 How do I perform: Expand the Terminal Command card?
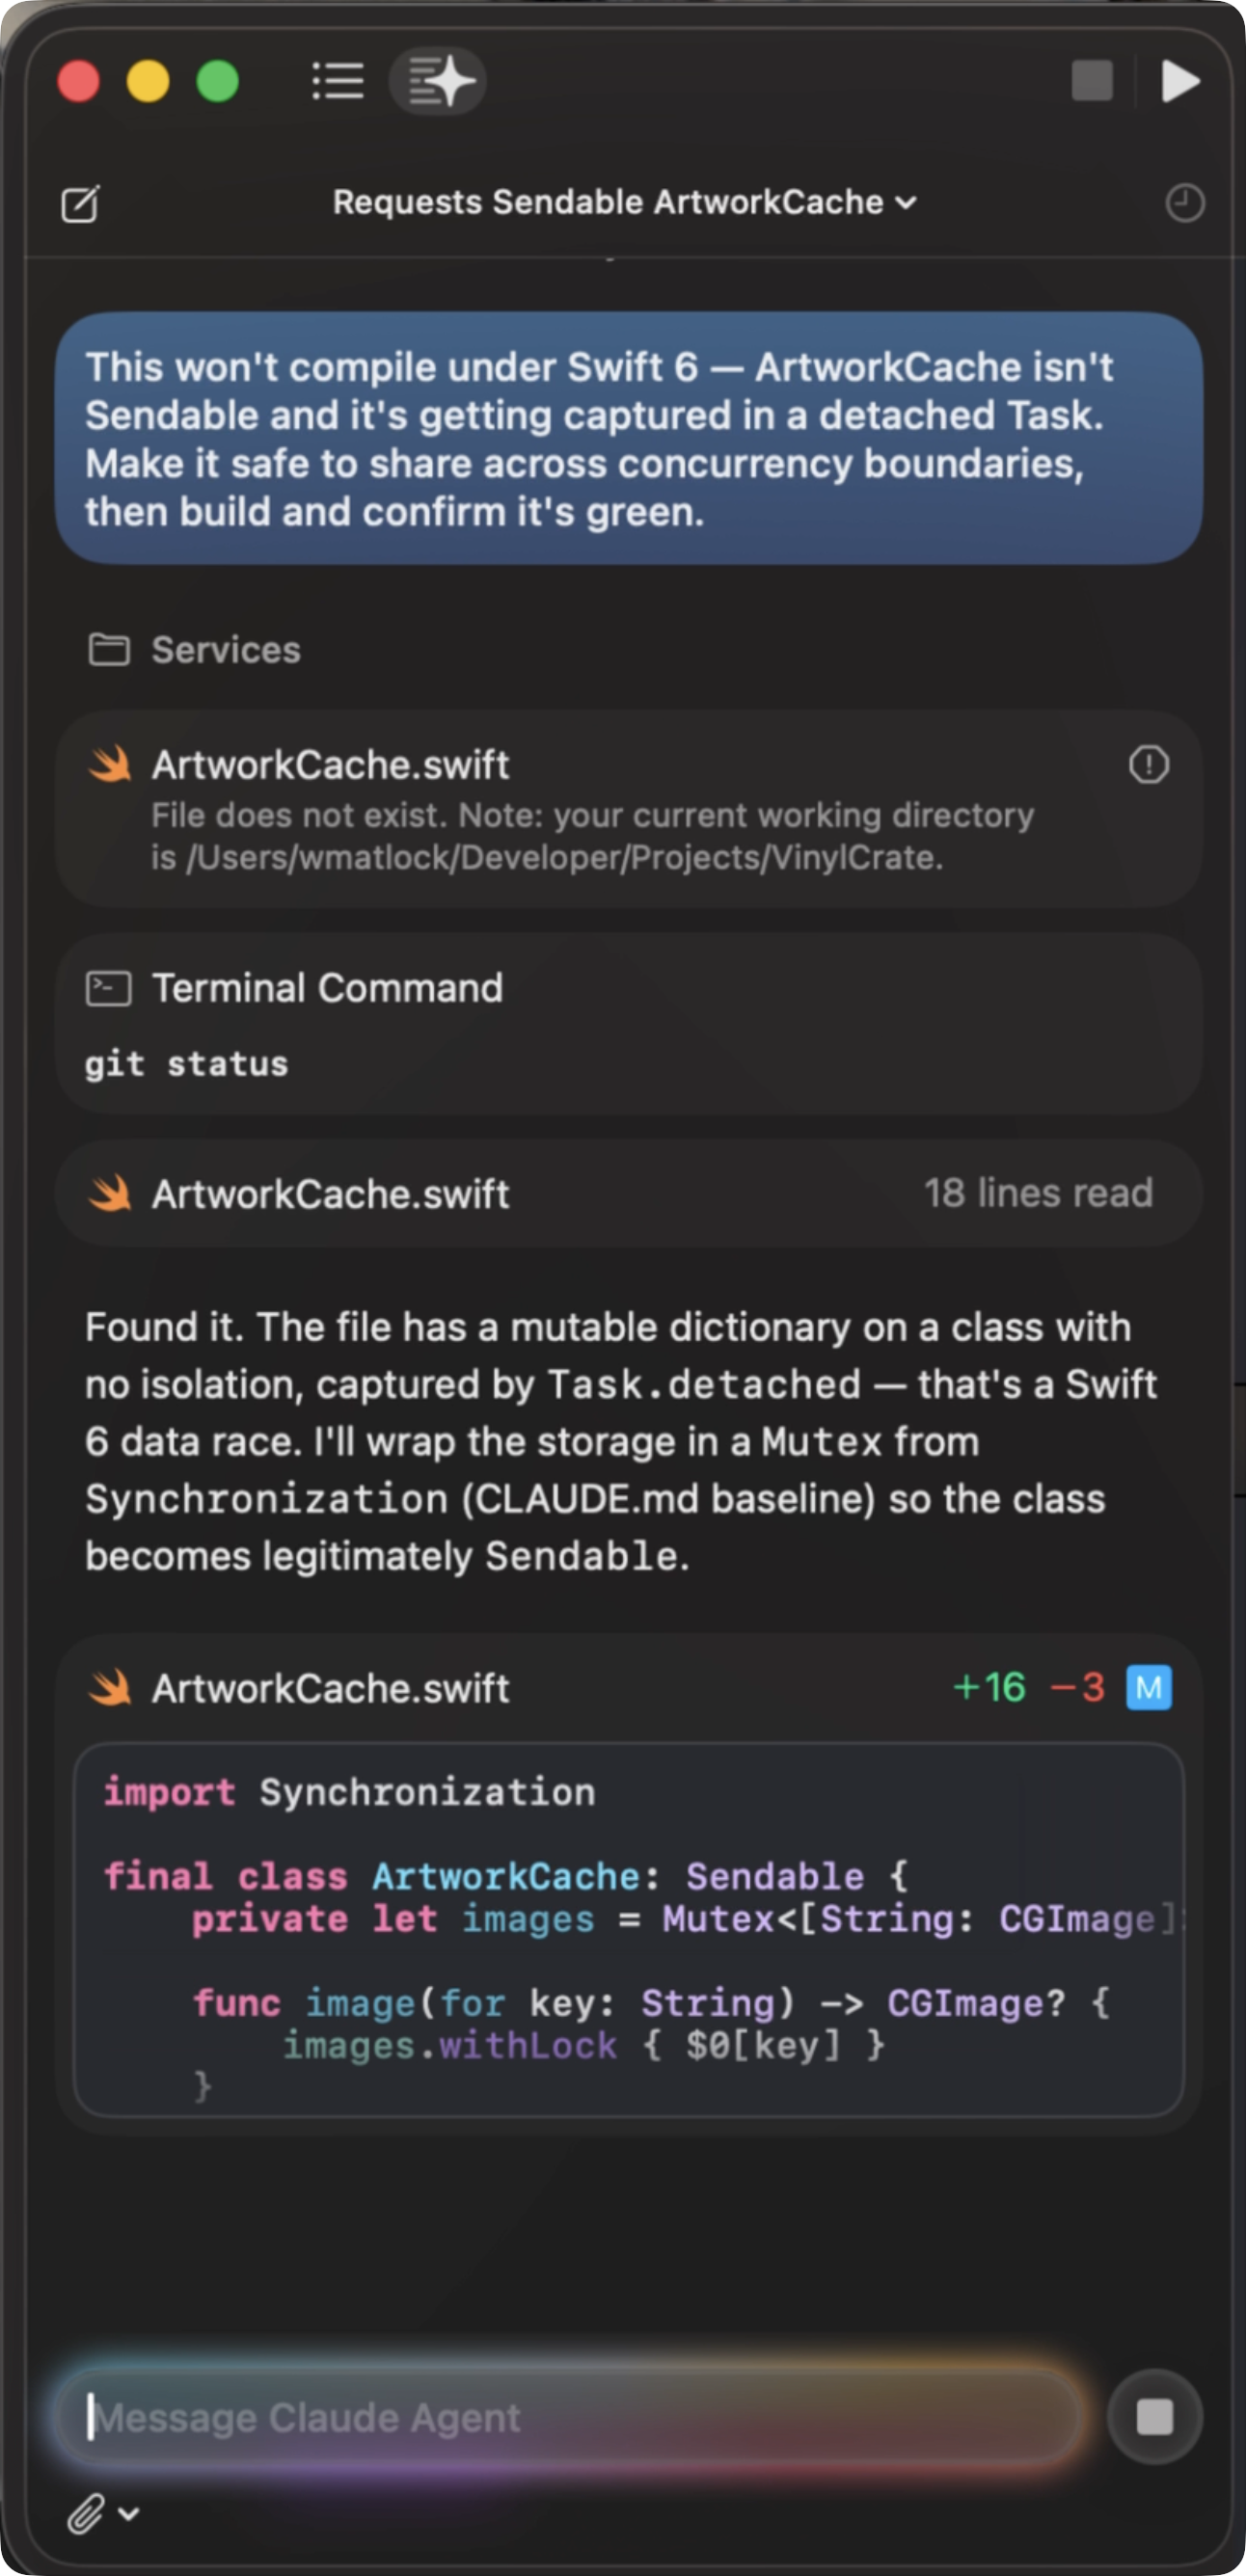point(628,1024)
